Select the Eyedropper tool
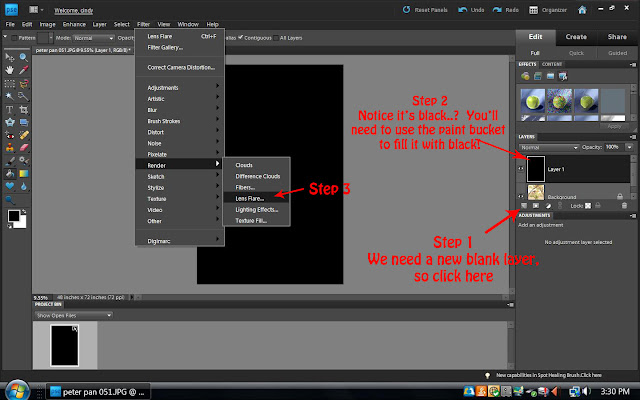640x400 pixels. pos(24,70)
